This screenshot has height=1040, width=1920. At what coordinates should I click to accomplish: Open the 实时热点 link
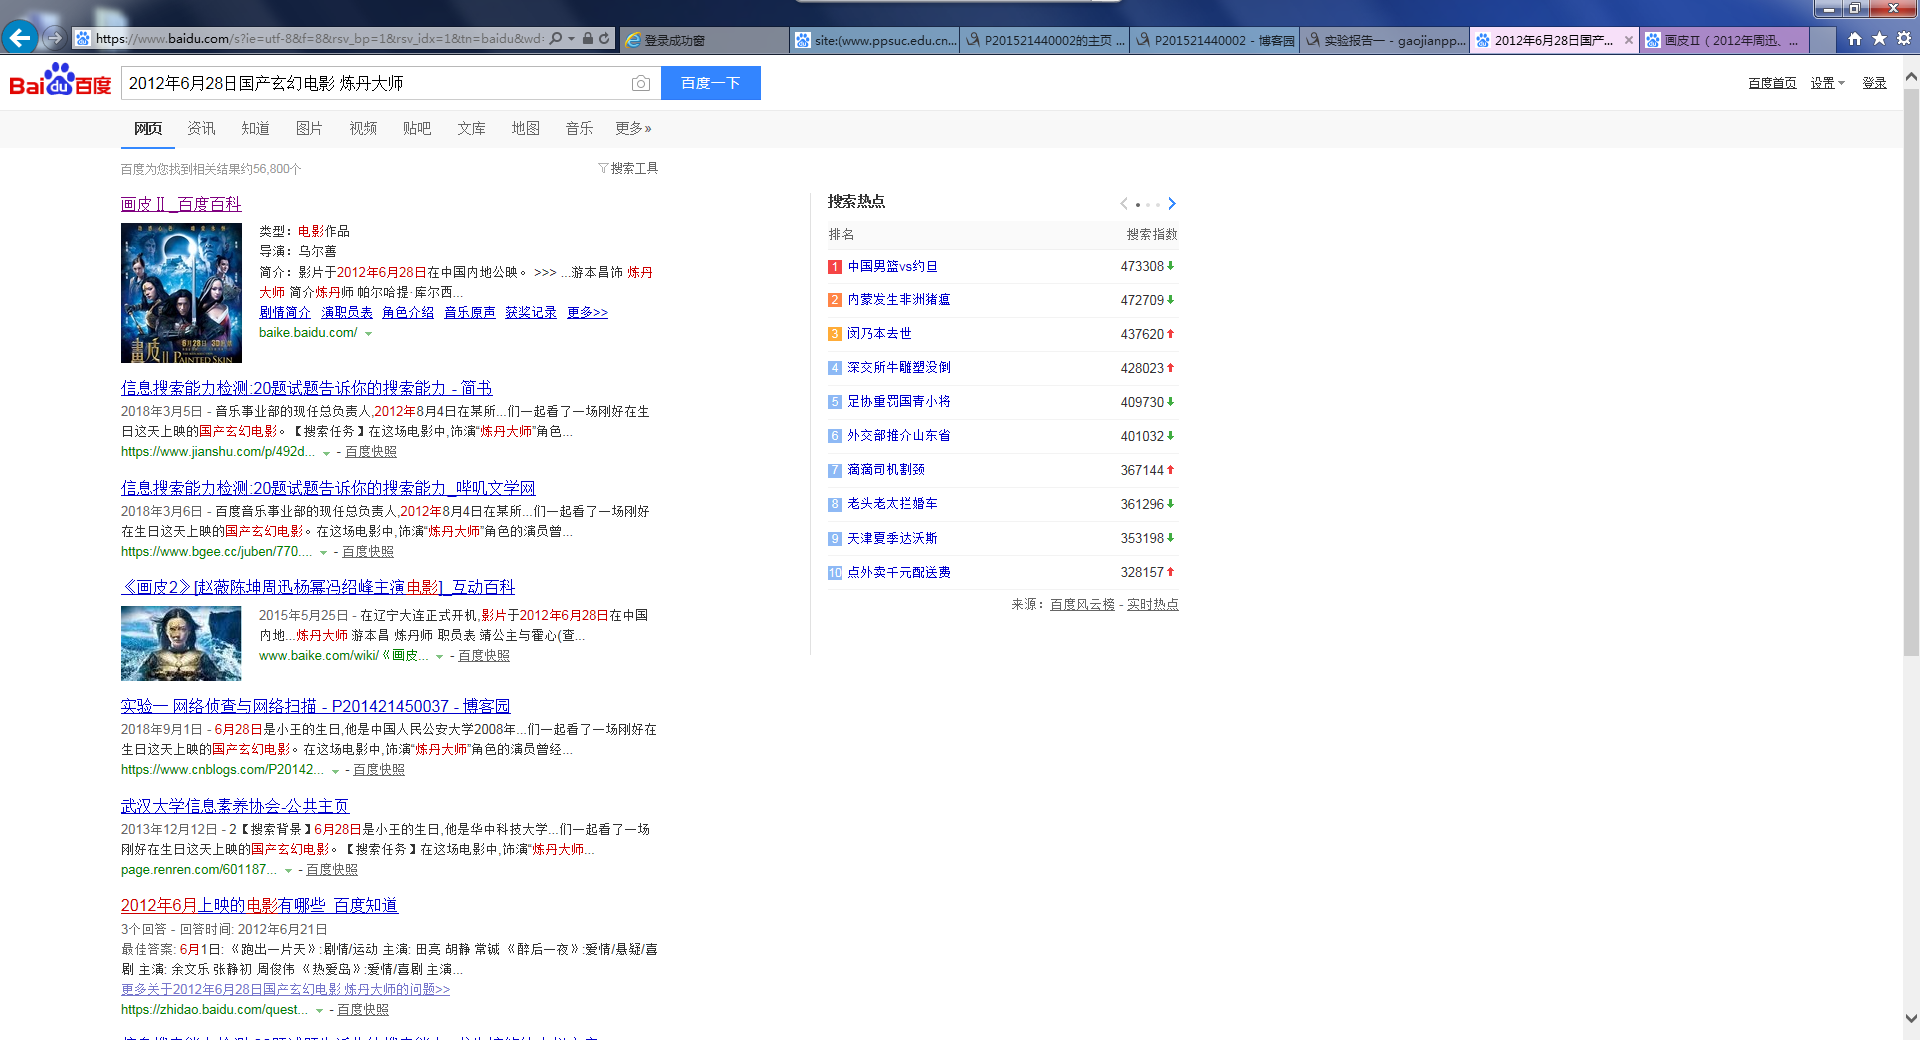pyautogui.click(x=1153, y=604)
